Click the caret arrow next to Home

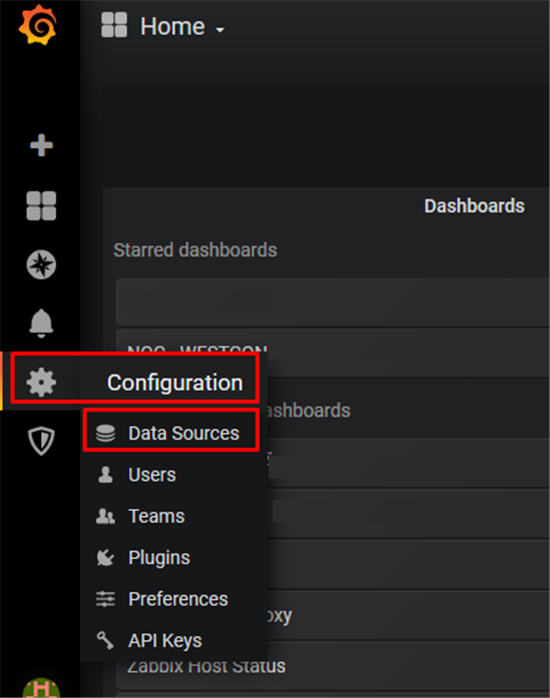coord(220,30)
